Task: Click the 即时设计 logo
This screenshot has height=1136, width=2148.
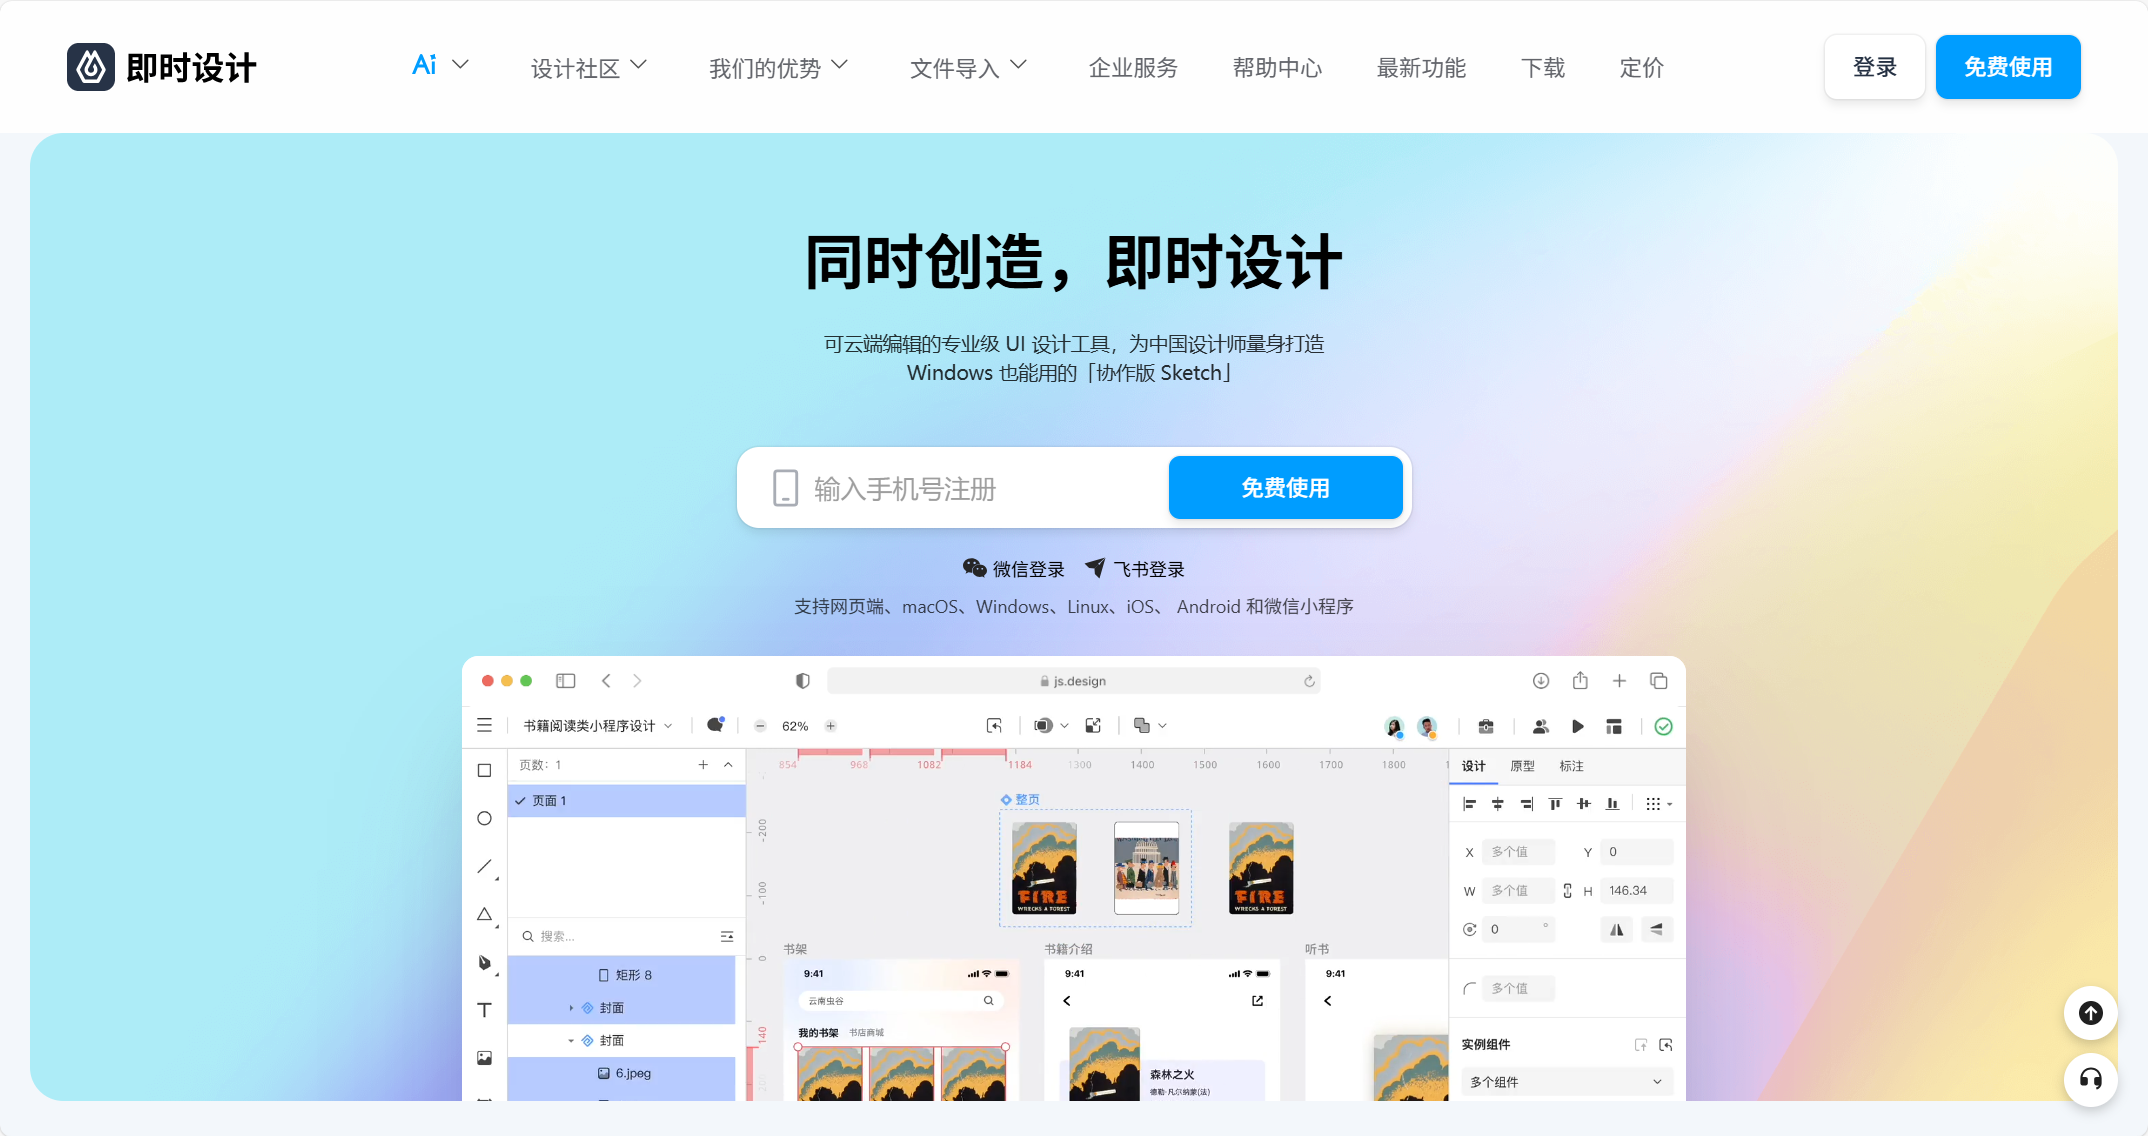Action: tap(162, 67)
